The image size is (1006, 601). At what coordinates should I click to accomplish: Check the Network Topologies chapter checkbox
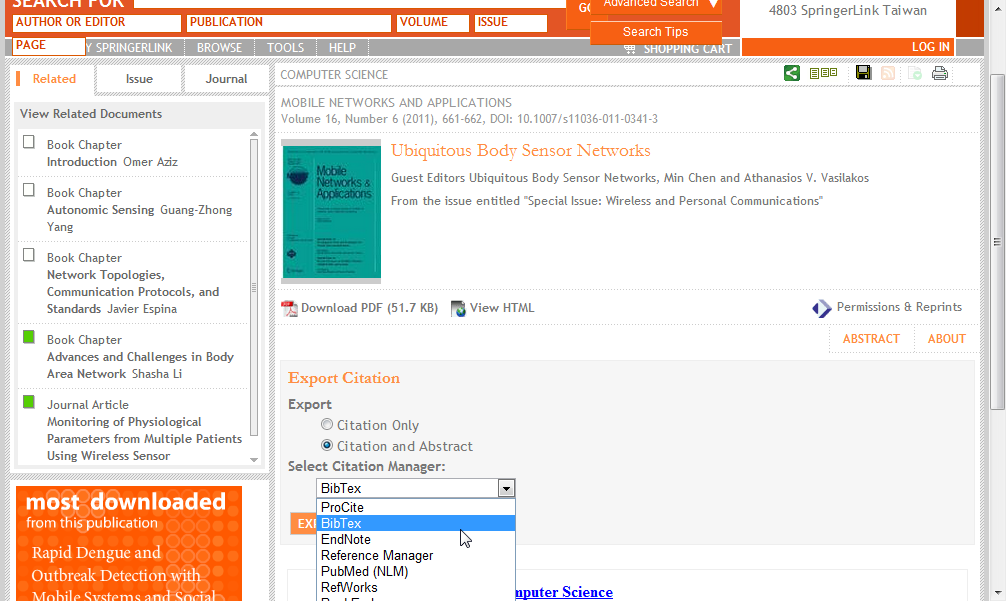(29, 255)
